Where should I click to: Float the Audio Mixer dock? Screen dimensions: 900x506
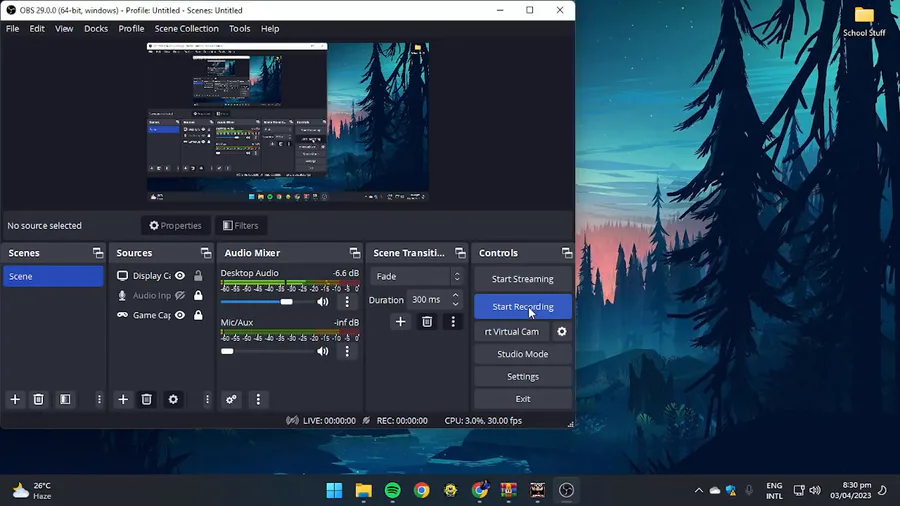coord(355,253)
